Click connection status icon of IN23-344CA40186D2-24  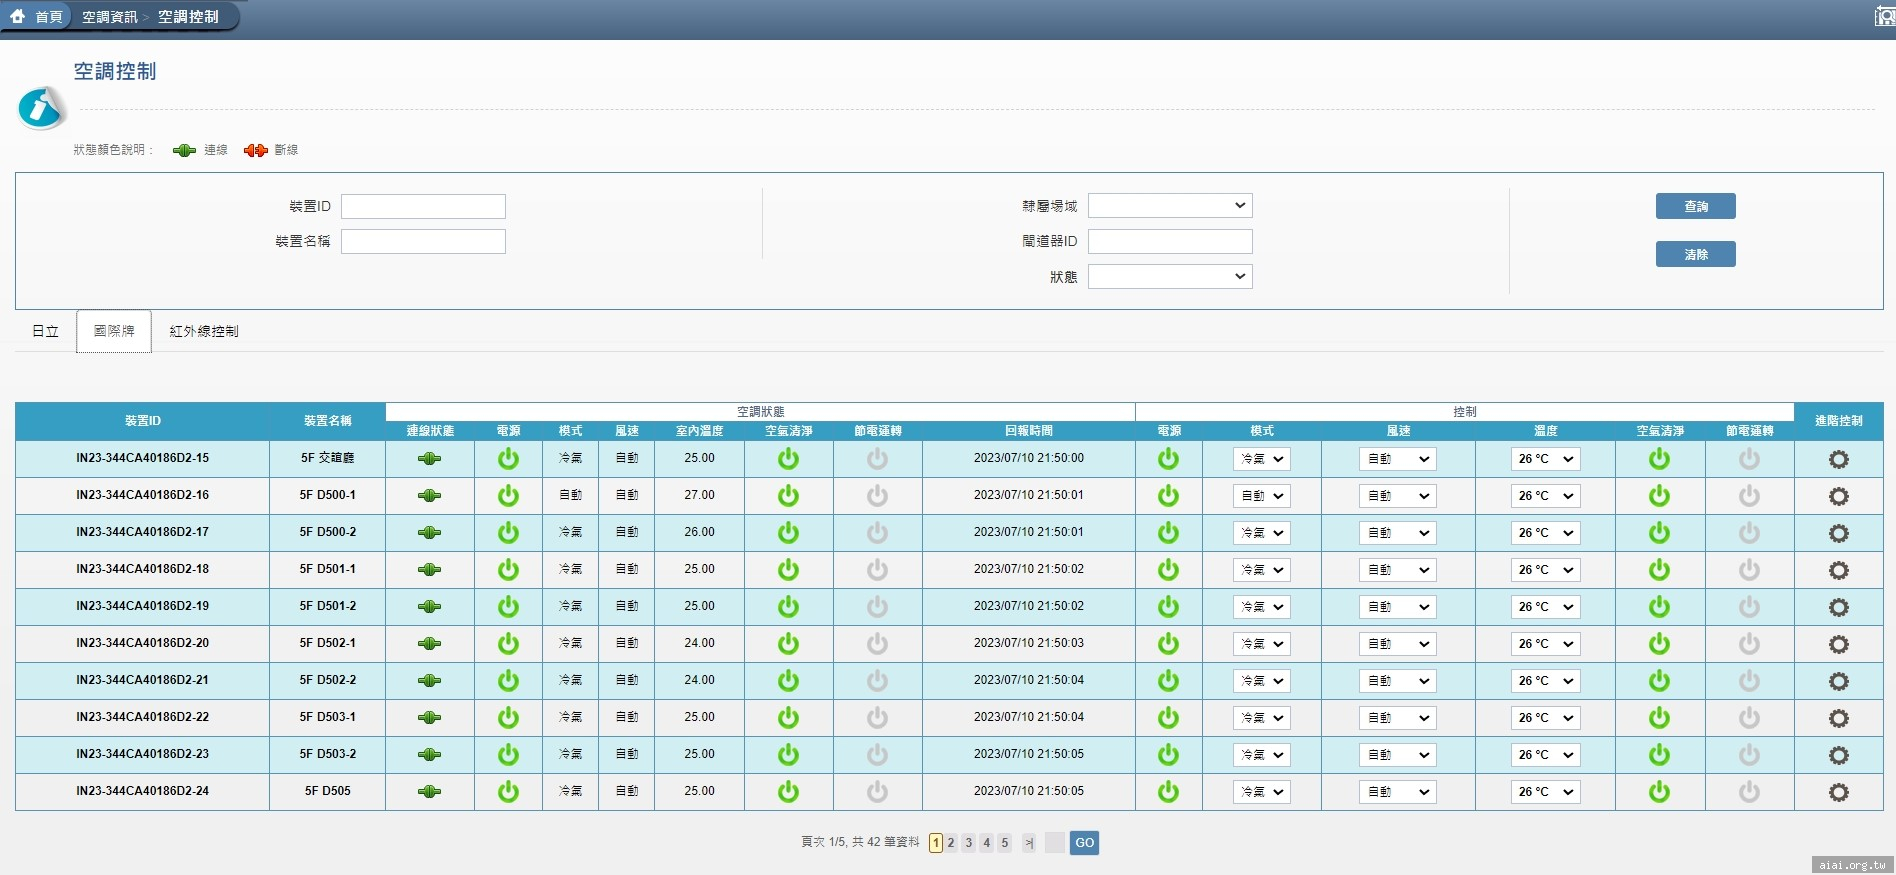tap(429, 792)
